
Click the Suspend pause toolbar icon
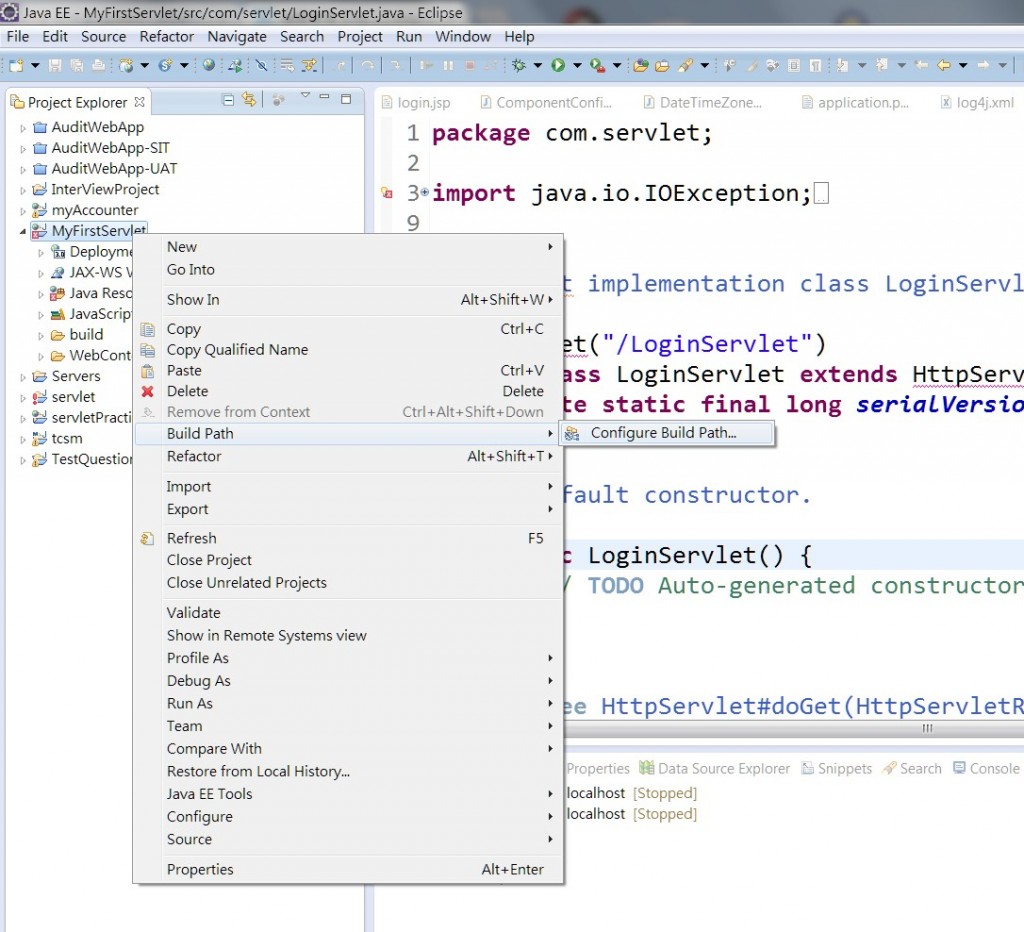coord(448,65)
